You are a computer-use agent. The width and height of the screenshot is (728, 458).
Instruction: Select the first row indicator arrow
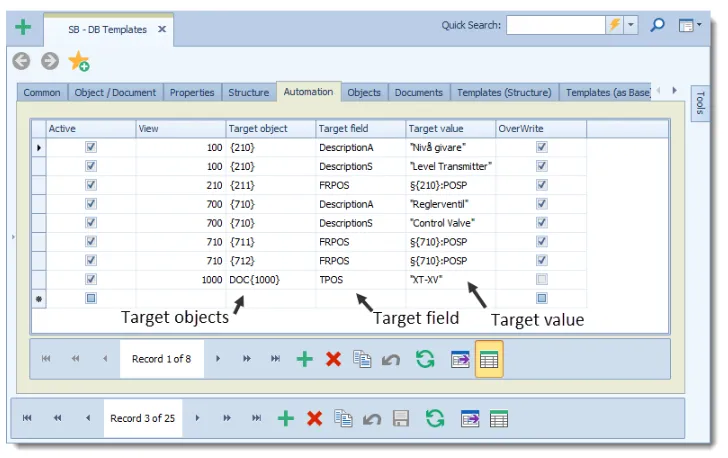coord(39,148)
